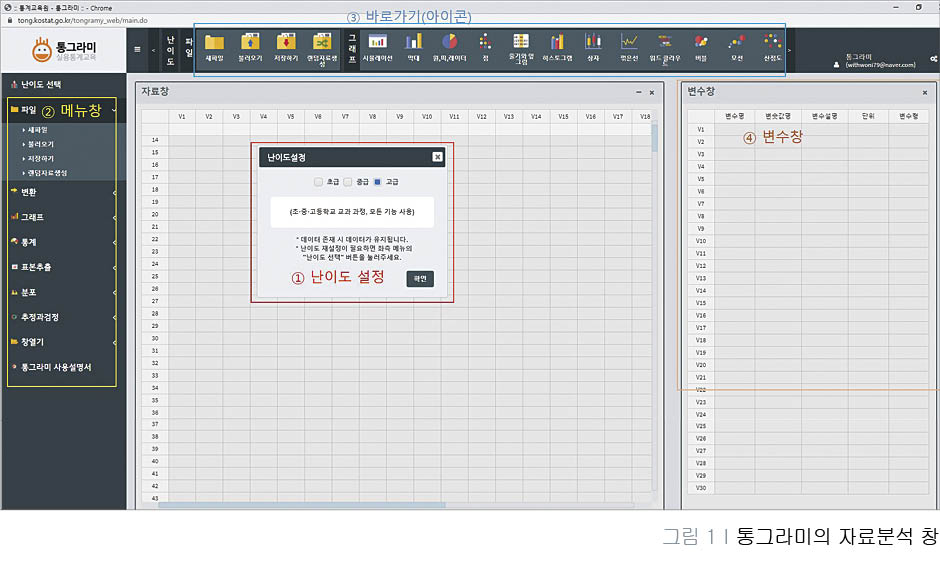Expand the 통계 sidebar menu
Viewport: 940px width, 563px height.
(63, 242)
